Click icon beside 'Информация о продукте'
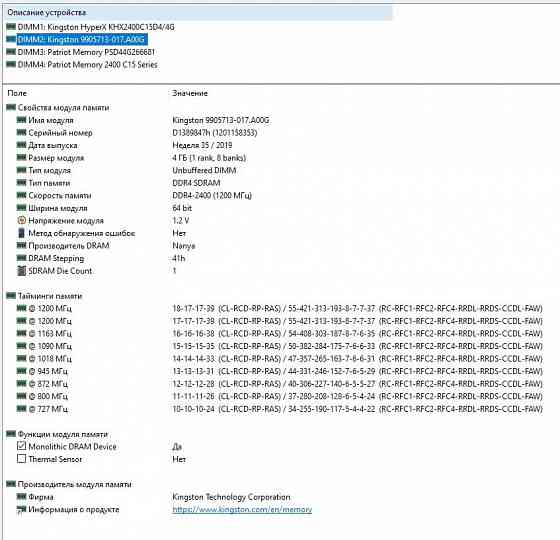560x540 pixels. tap(21, 510)
